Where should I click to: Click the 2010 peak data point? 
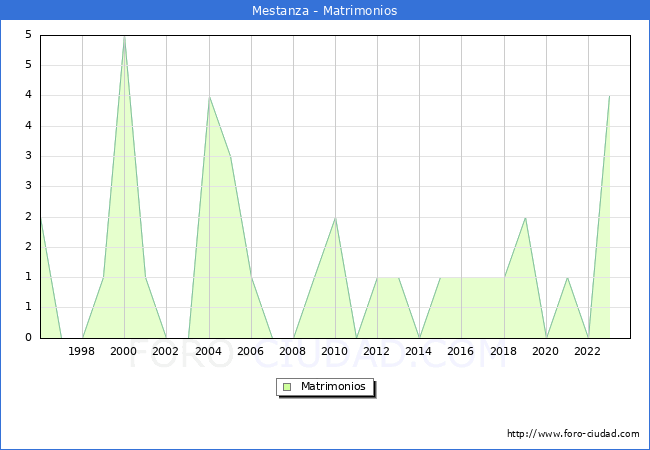(x=335, y=218)
